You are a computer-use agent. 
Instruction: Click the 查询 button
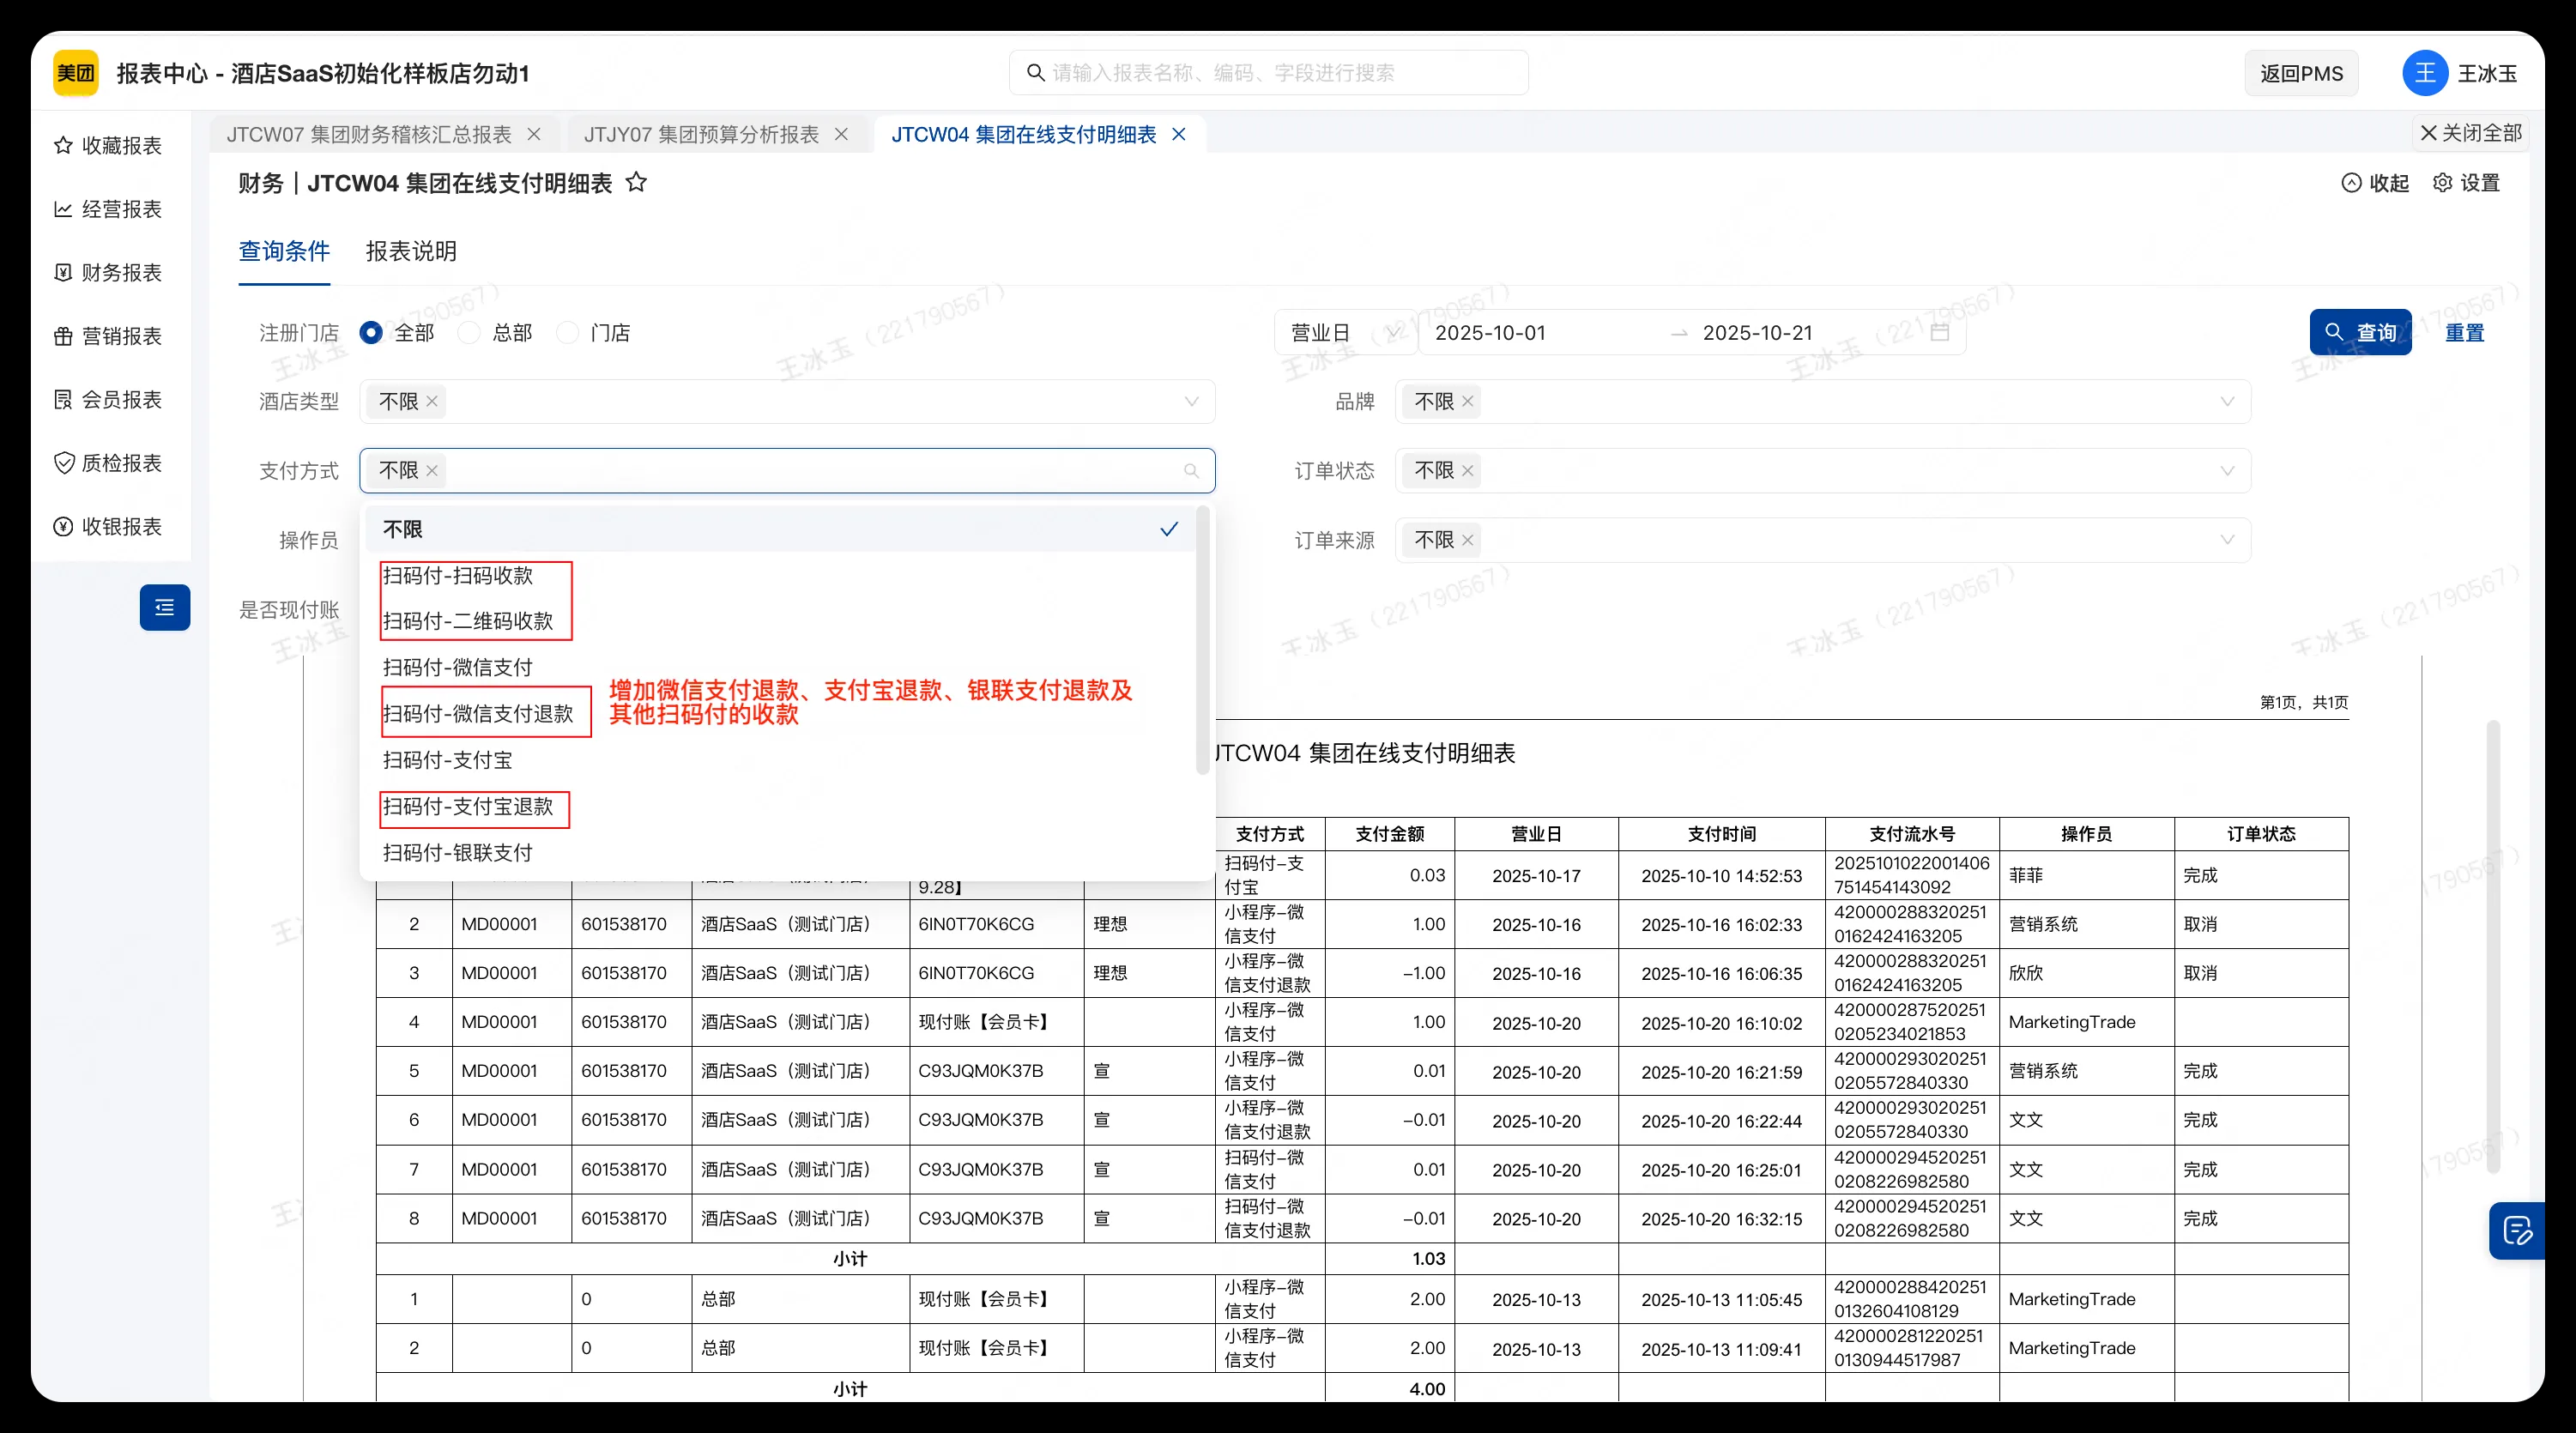pos(2360,332)
